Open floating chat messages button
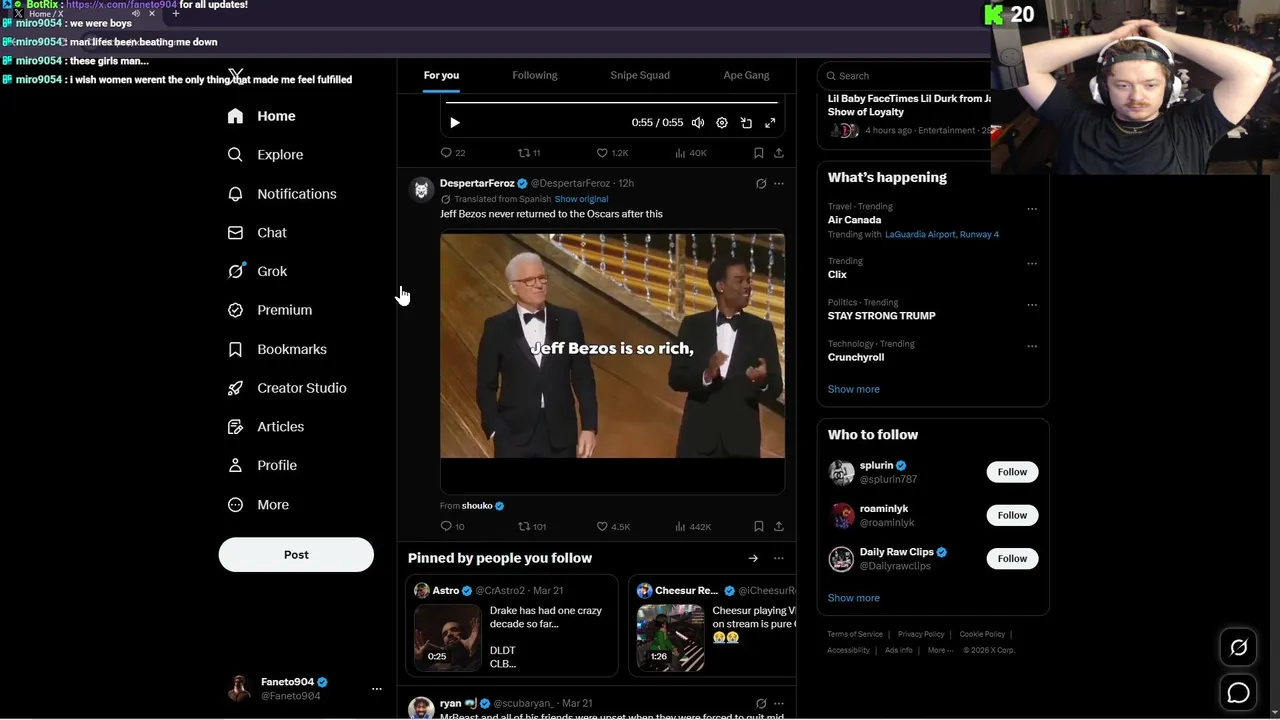 [1238, 692]
